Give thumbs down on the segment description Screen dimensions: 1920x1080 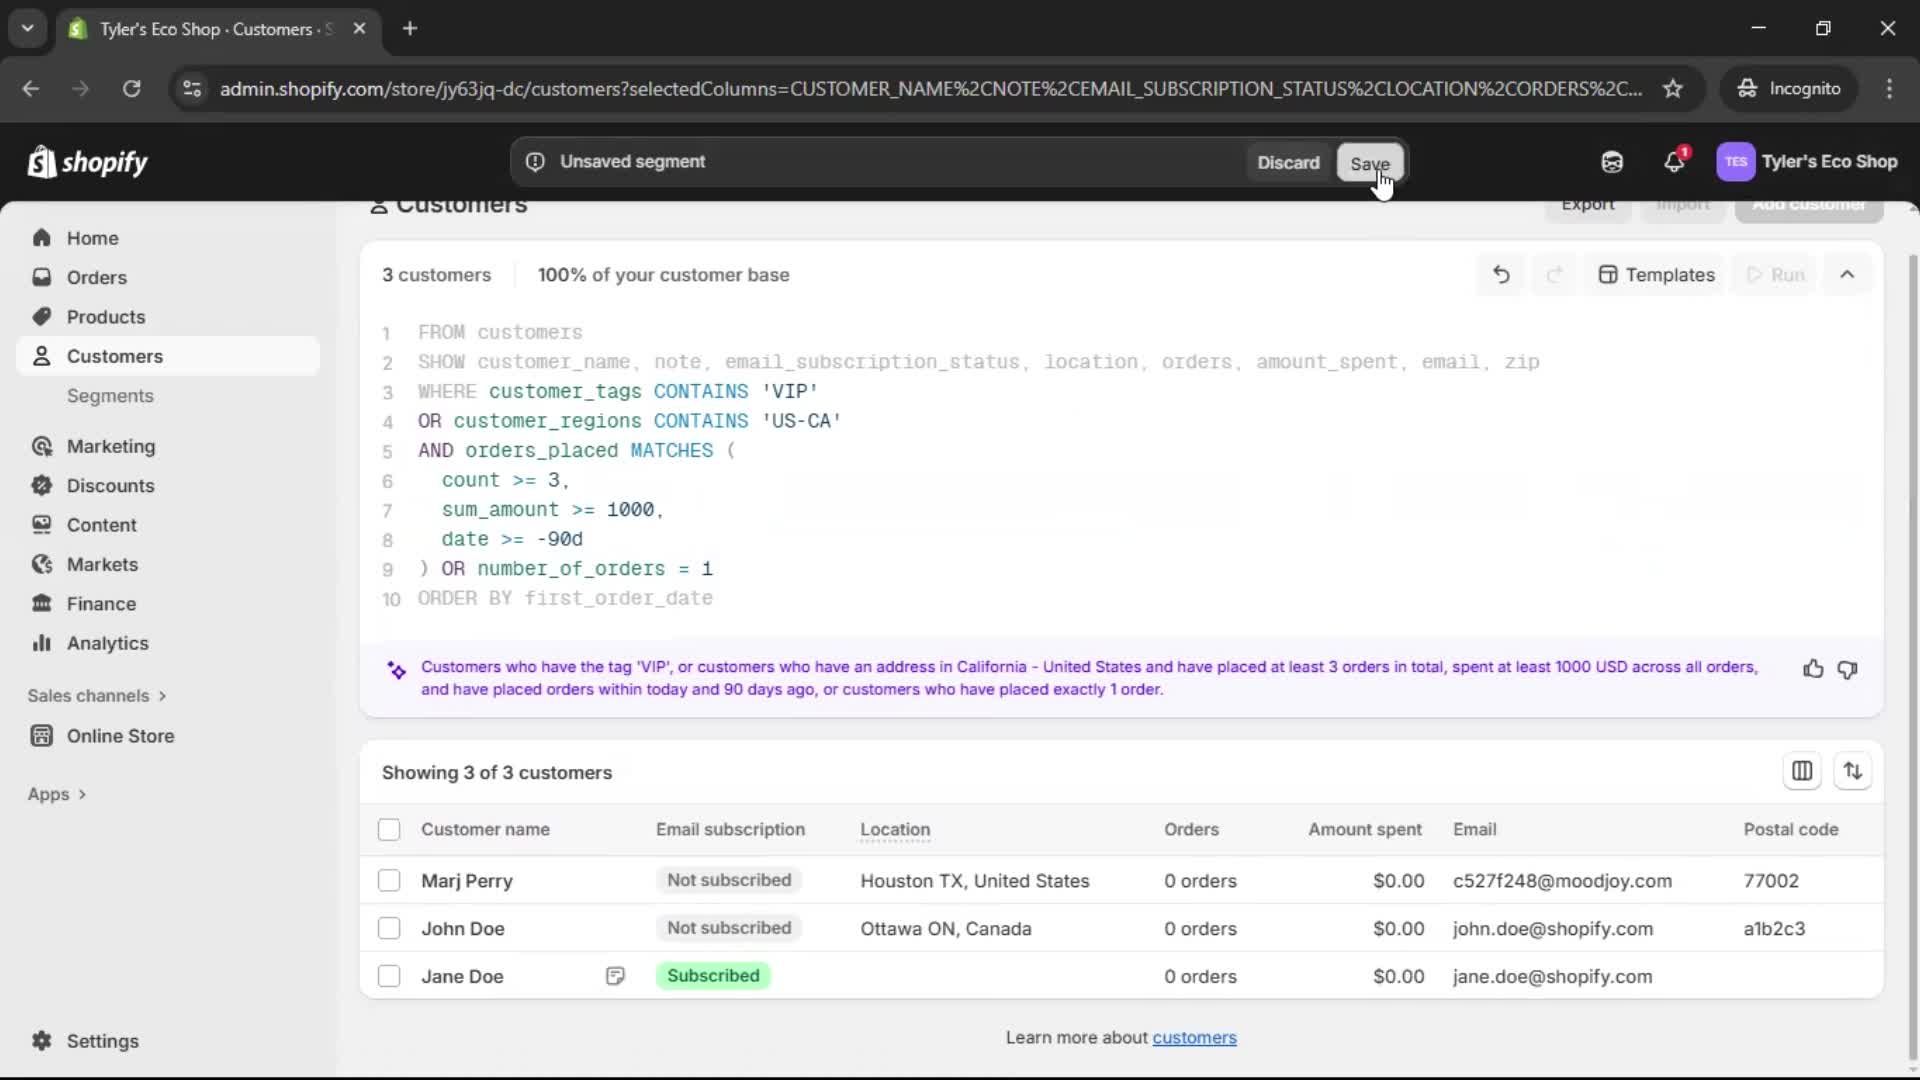pos(1848,669)
